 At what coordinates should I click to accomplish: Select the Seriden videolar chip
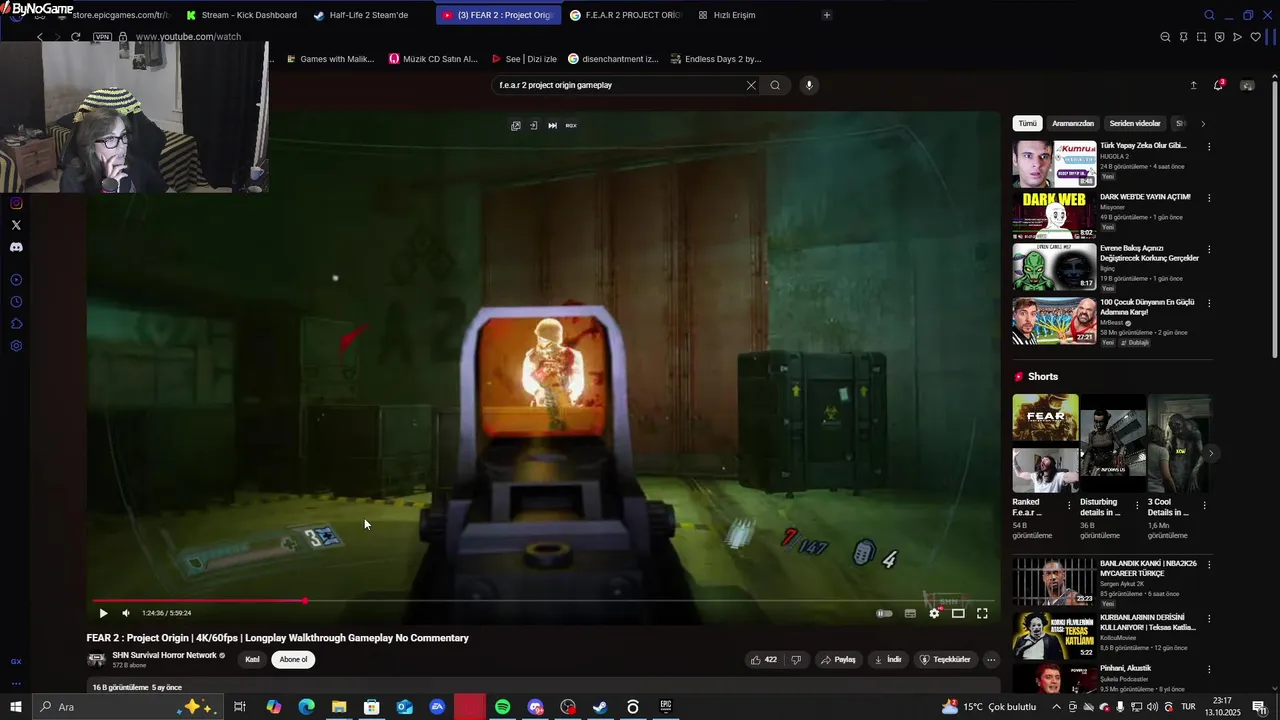(1135, 123)
